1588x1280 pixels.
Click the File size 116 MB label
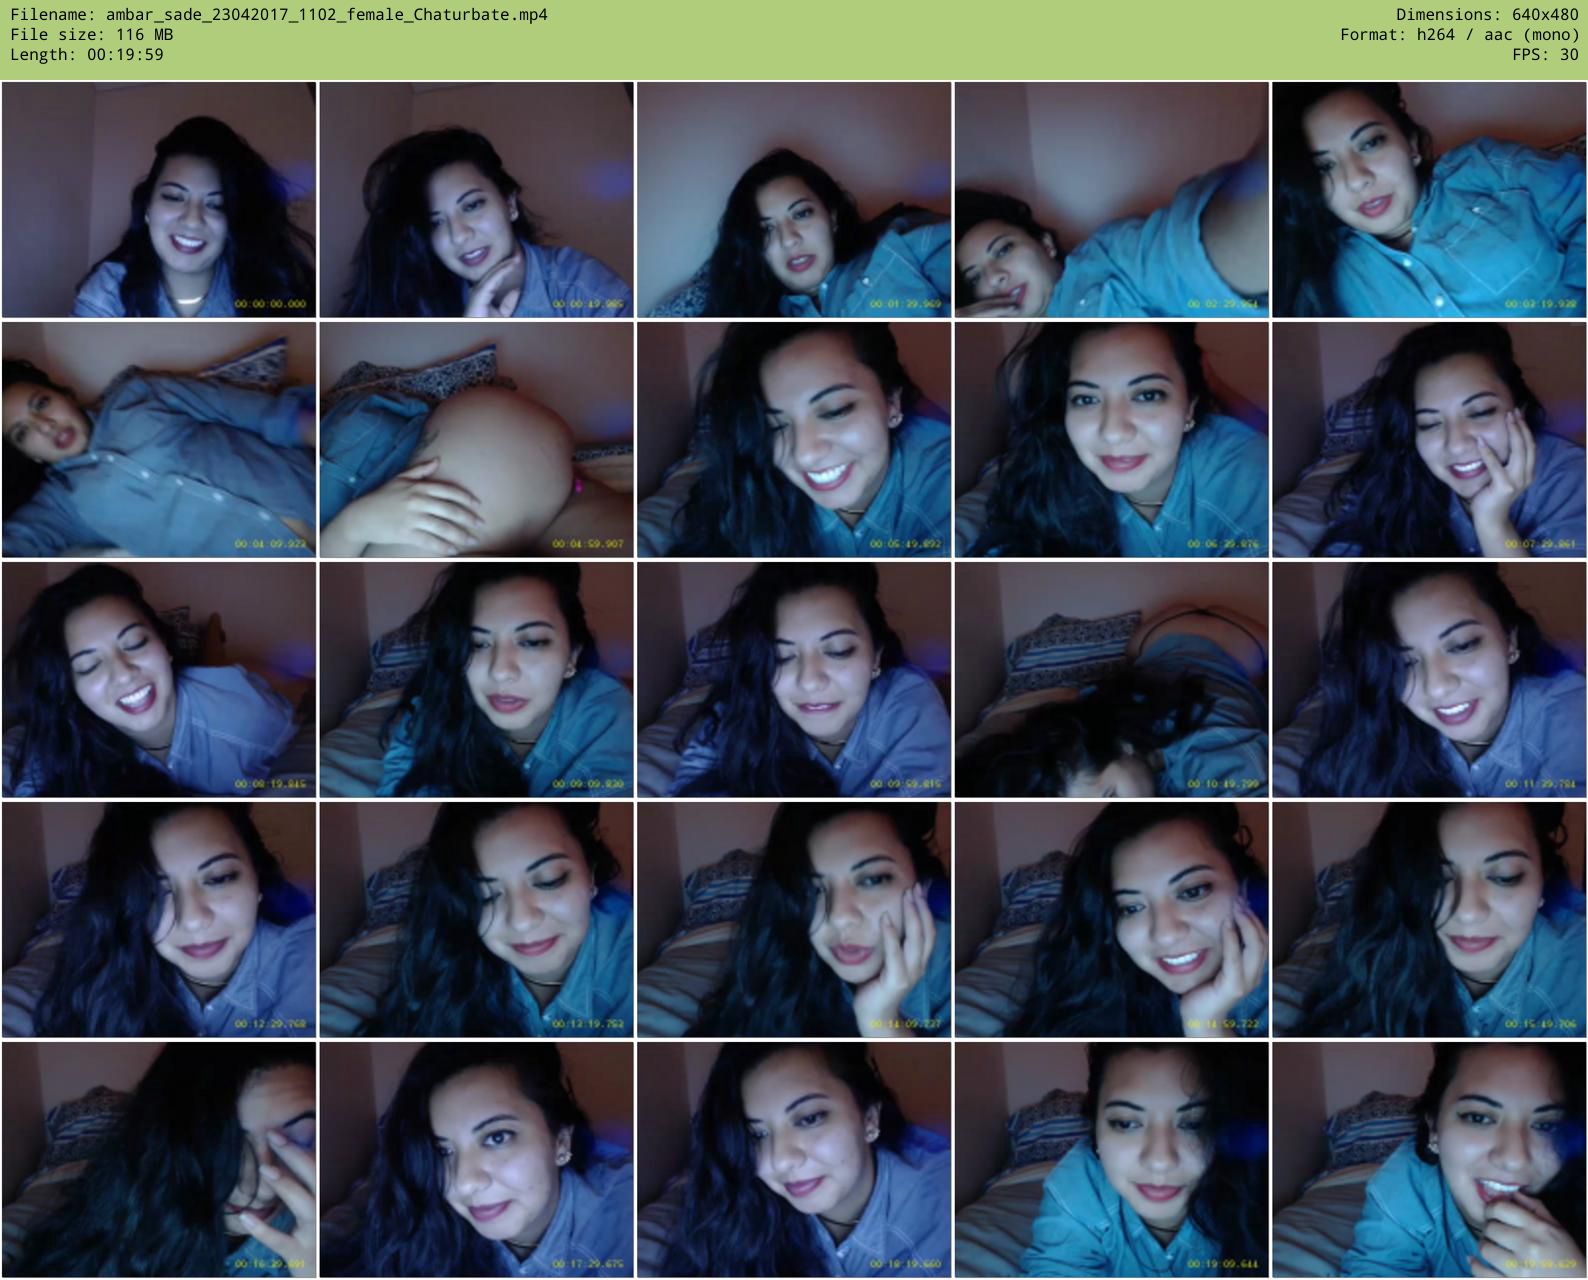(x=92, y=35)
